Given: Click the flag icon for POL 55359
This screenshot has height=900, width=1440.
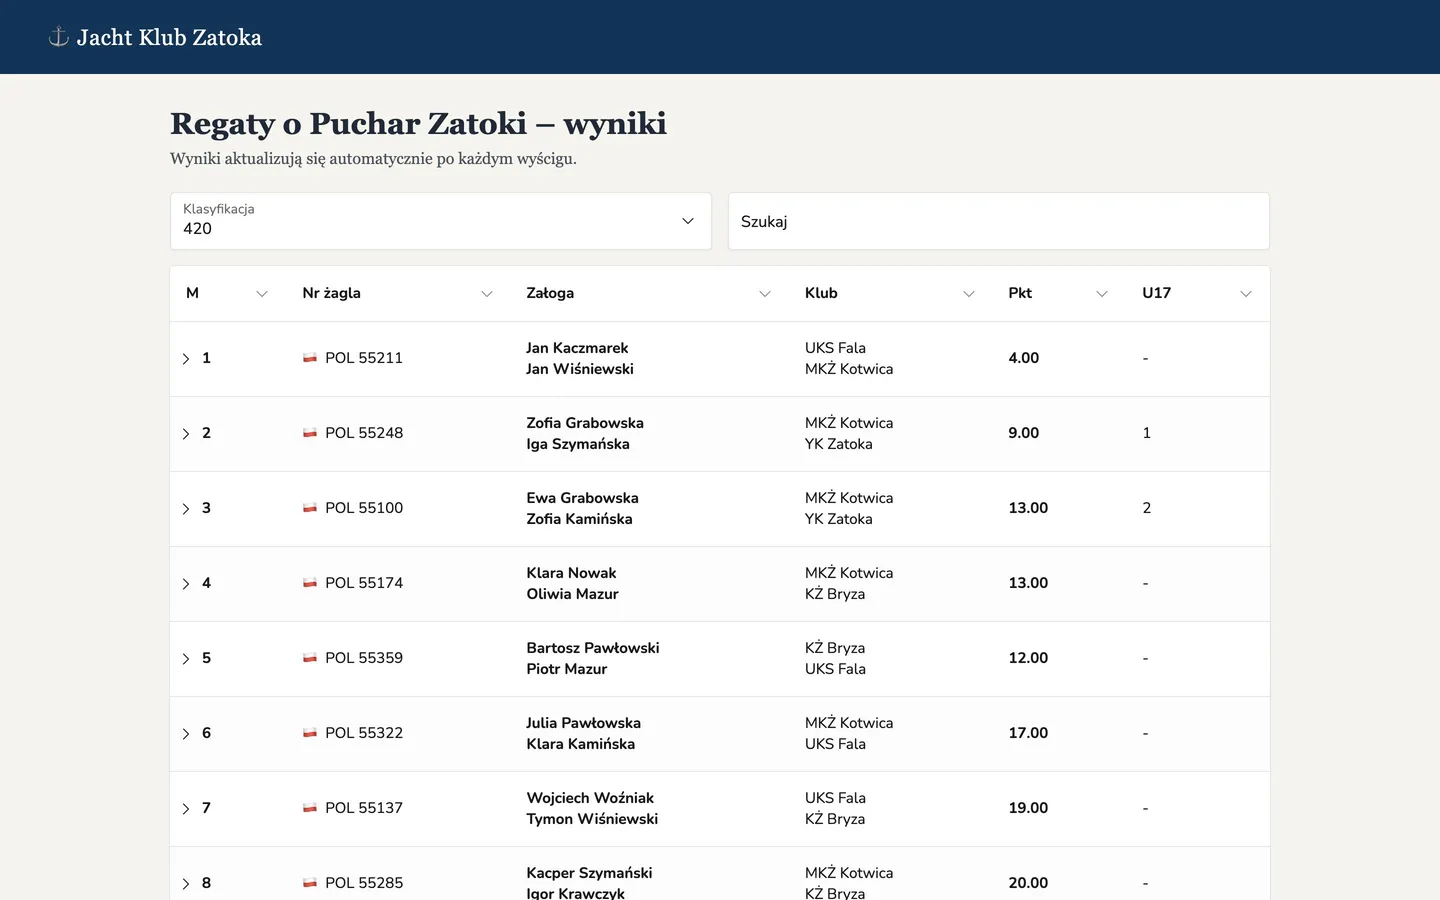Looking at the screenshot, I should 310,658.
